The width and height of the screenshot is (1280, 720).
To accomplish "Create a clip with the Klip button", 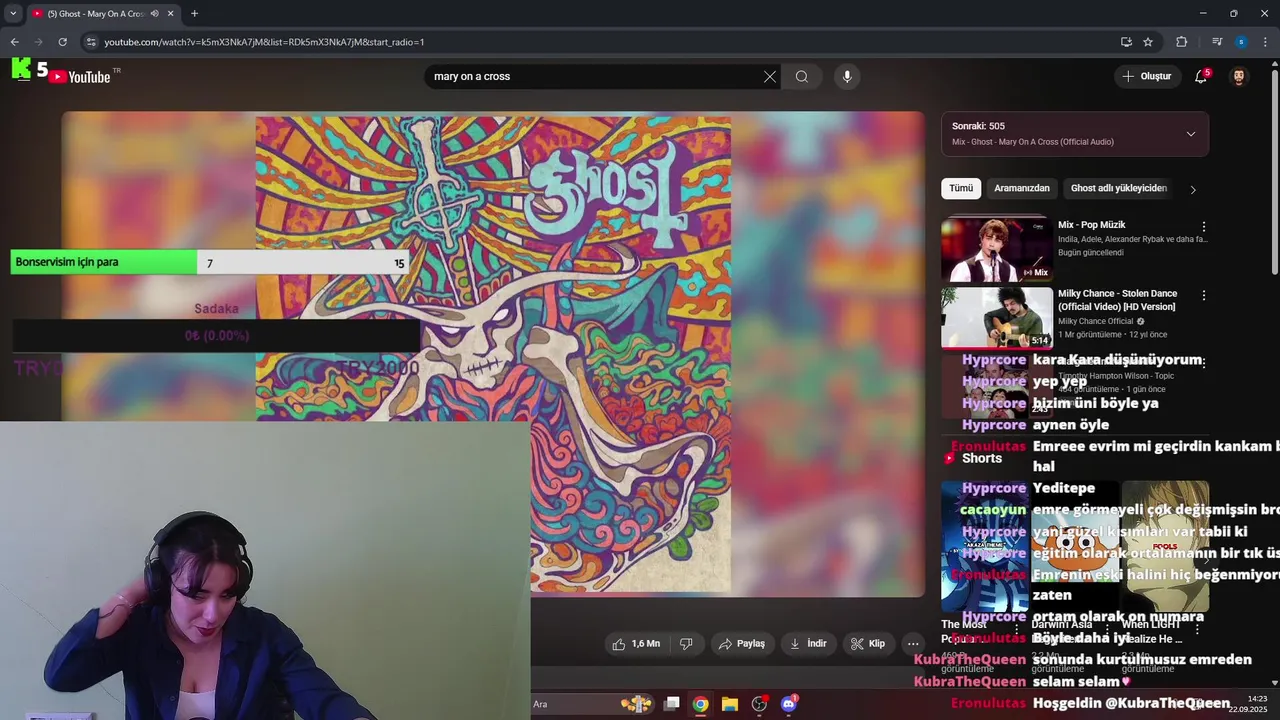I will 868,644.
